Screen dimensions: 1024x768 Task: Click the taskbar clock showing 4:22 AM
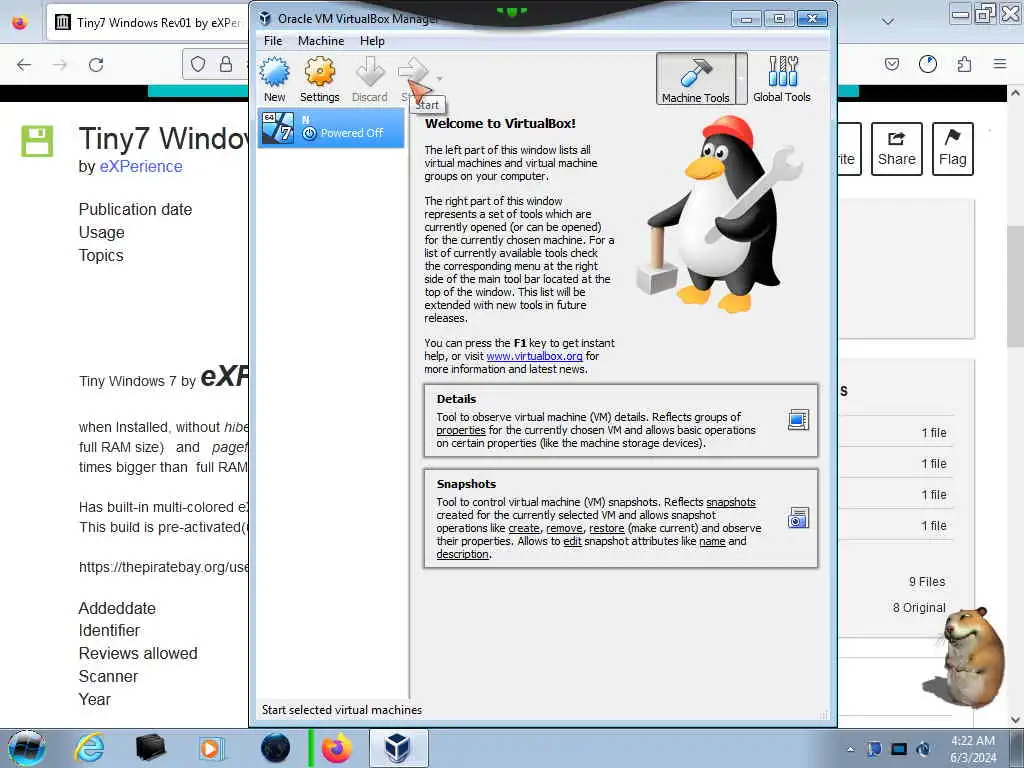coord(973,749)
